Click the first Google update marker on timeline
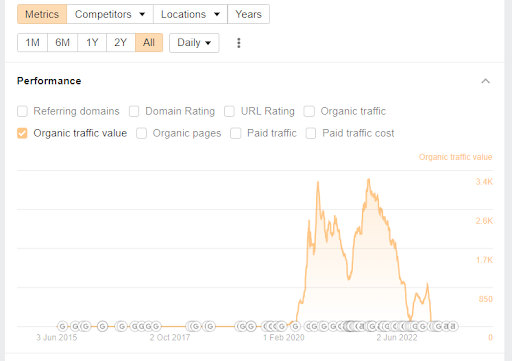The width and height of the screenshot is (512, 361). click(x=62, y=326)
